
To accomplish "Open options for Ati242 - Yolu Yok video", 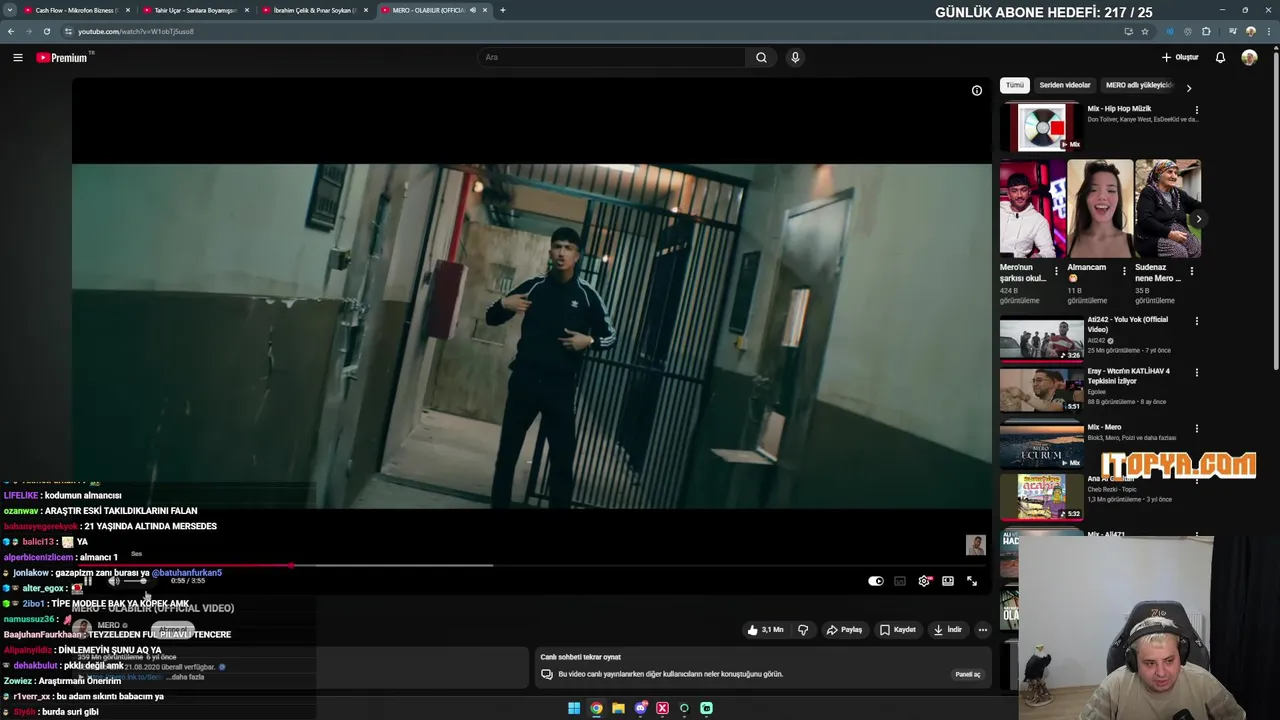I will pyautogui.click(x=1197, y=321).
